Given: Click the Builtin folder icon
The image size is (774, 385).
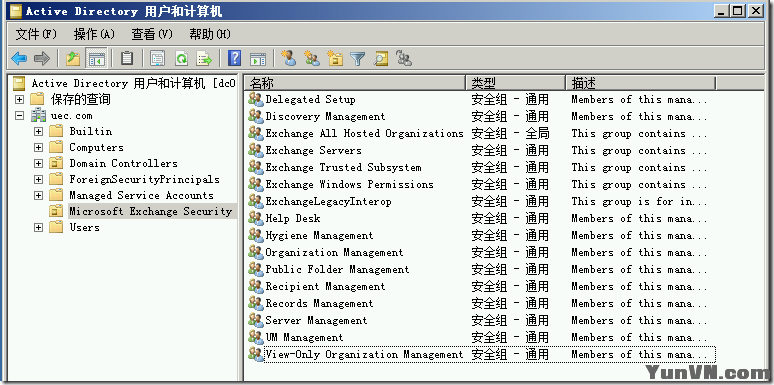Looking at the screenshot, I should (56, 131).
